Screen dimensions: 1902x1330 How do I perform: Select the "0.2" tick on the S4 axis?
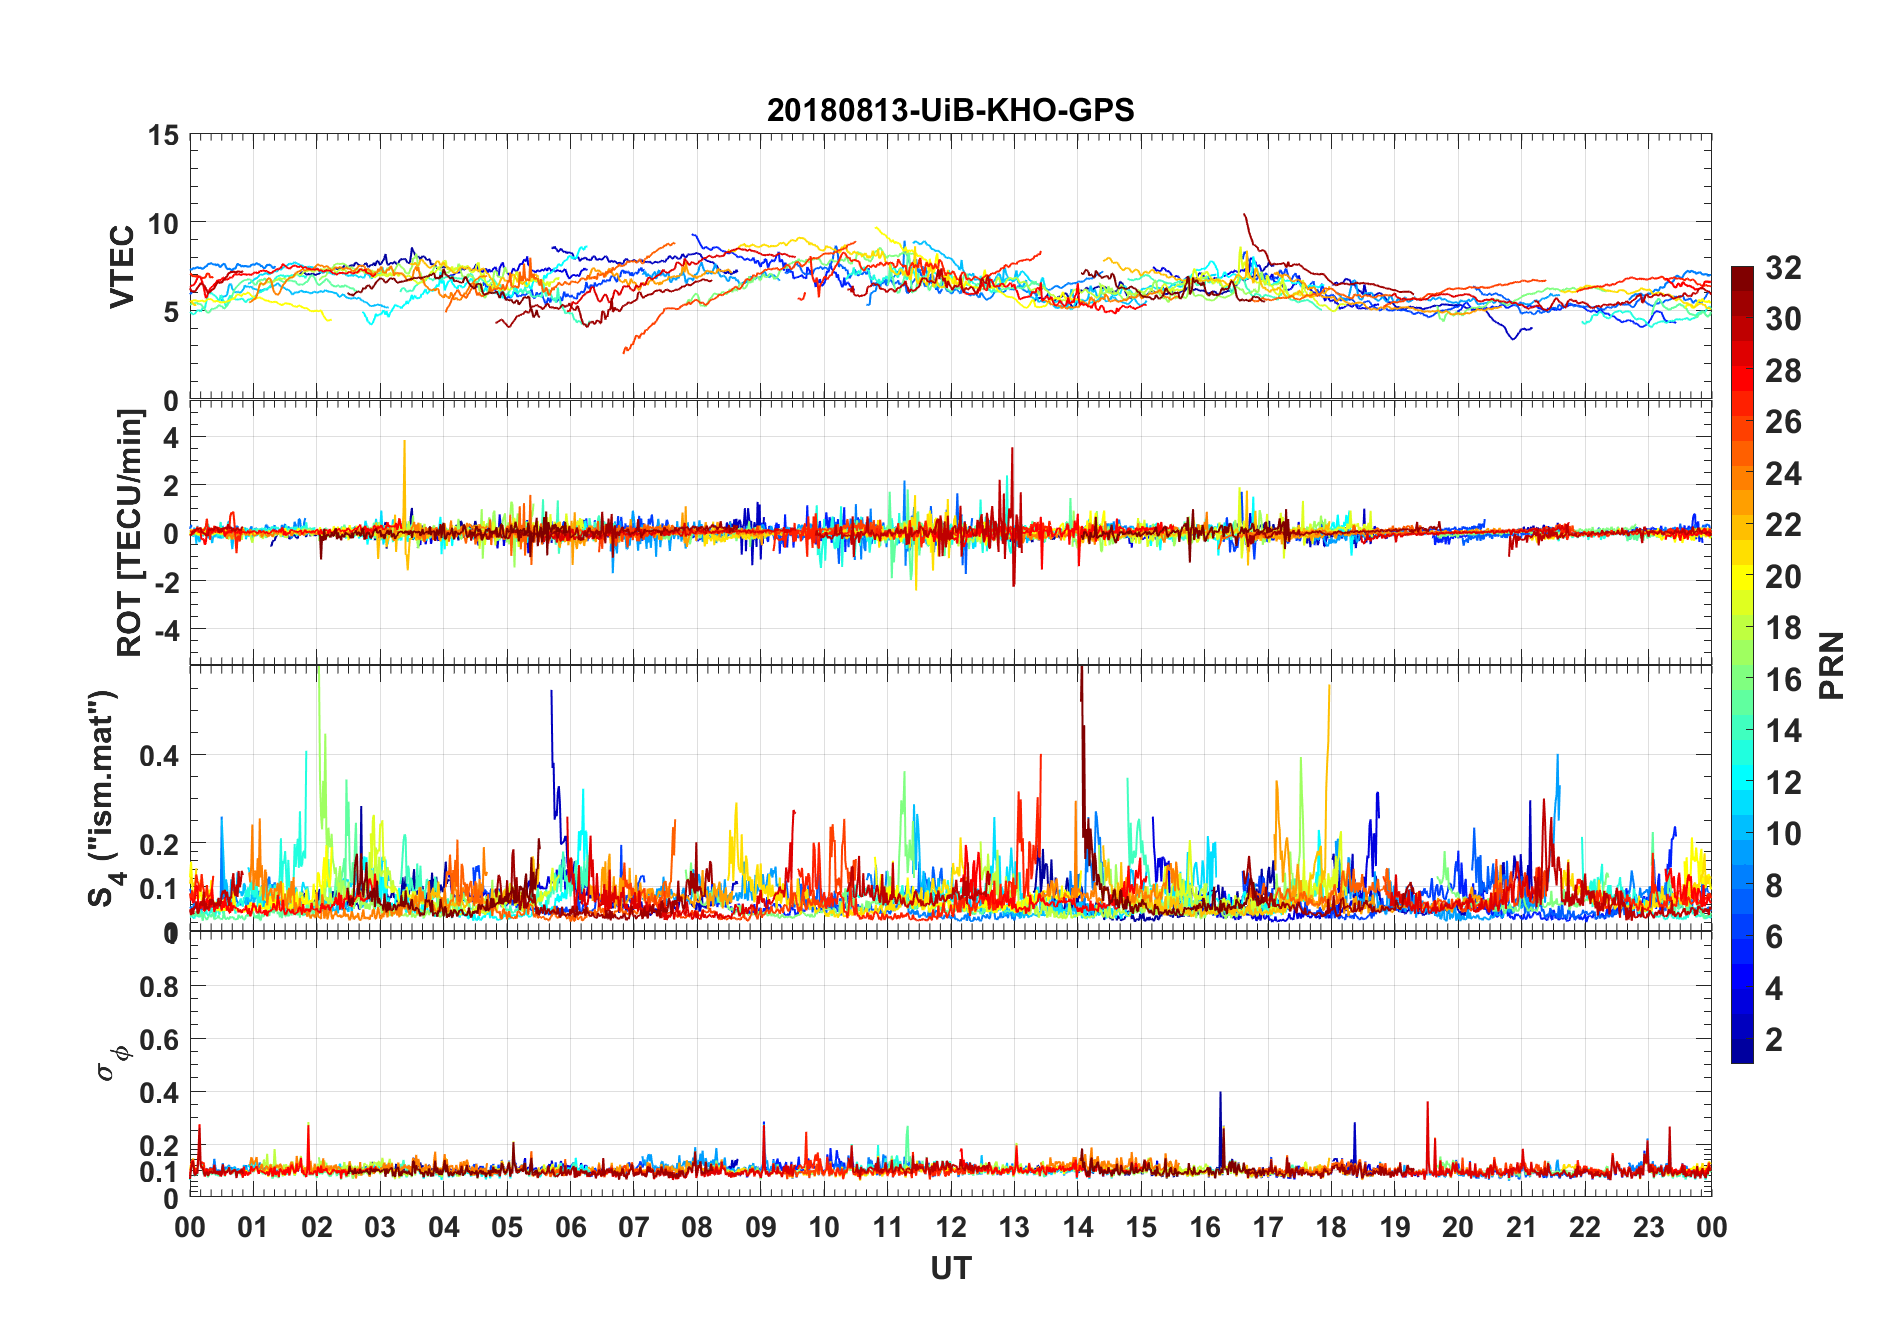pyautogui.click(x=160, y=845)
